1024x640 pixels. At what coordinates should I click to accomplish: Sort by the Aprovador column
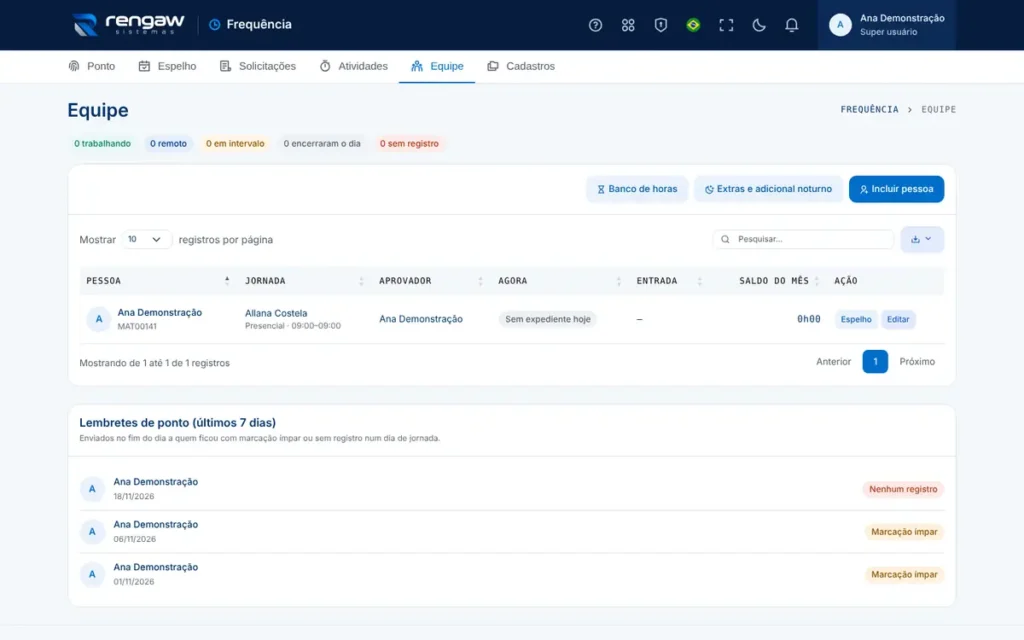pyautogui.click(x=431, y=281)
